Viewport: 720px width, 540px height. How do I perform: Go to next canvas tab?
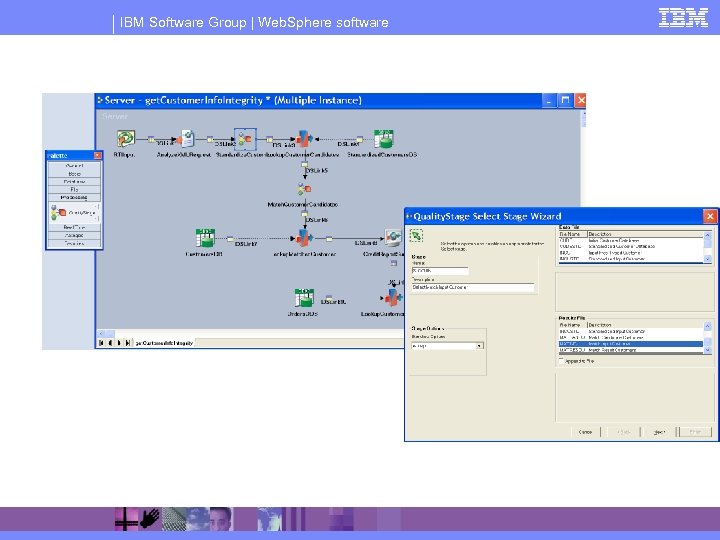coord(119,343)
